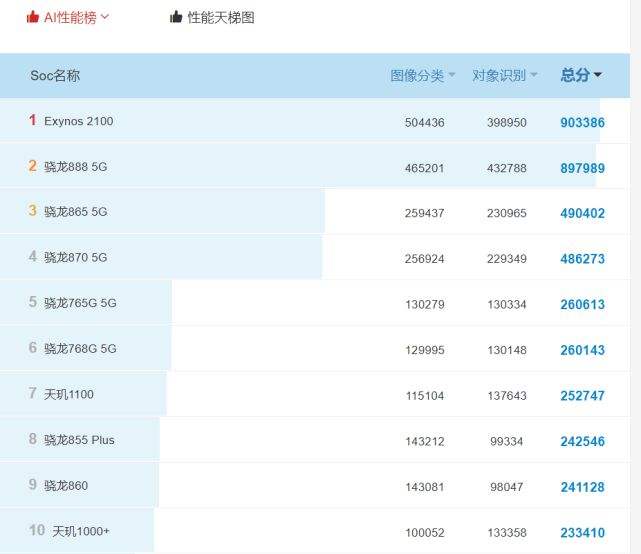Viewport: 641px width, 554px height.
Task: Click the red thumbs-up icon beside AI性能榜
Action: point(33,17)
